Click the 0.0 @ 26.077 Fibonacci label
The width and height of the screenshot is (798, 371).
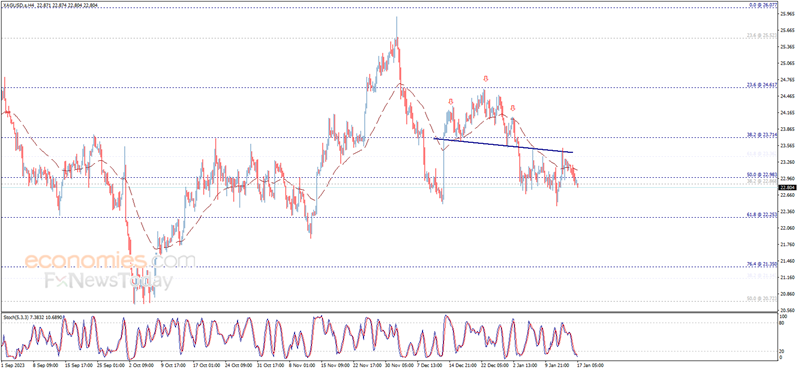763,5
